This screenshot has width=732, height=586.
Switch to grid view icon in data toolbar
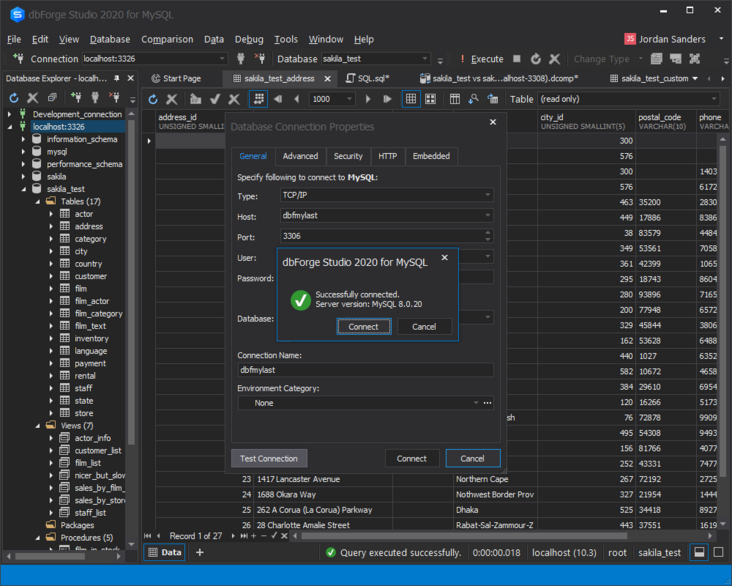(411, 99)
